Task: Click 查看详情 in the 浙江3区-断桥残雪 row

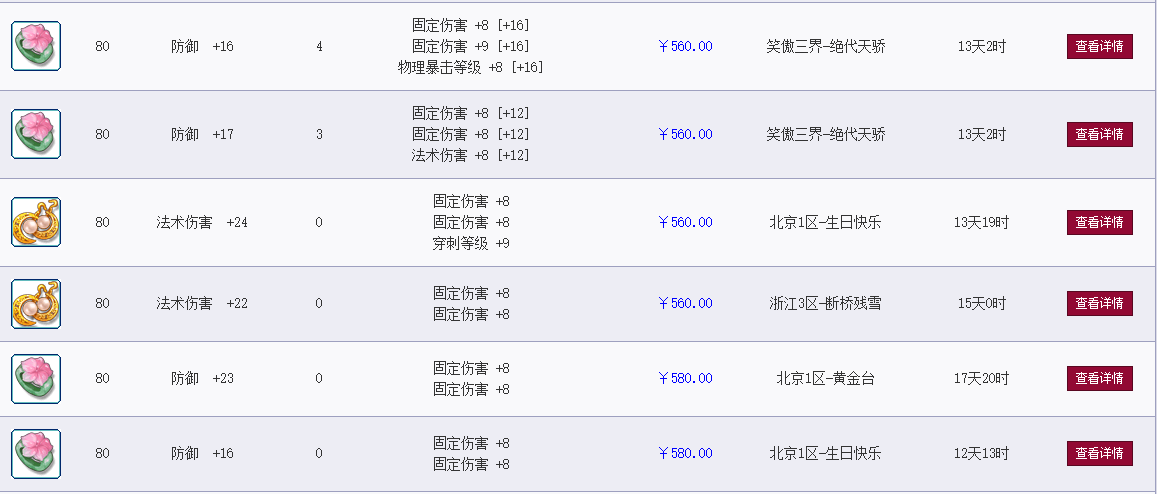Action: (1099, 303)
